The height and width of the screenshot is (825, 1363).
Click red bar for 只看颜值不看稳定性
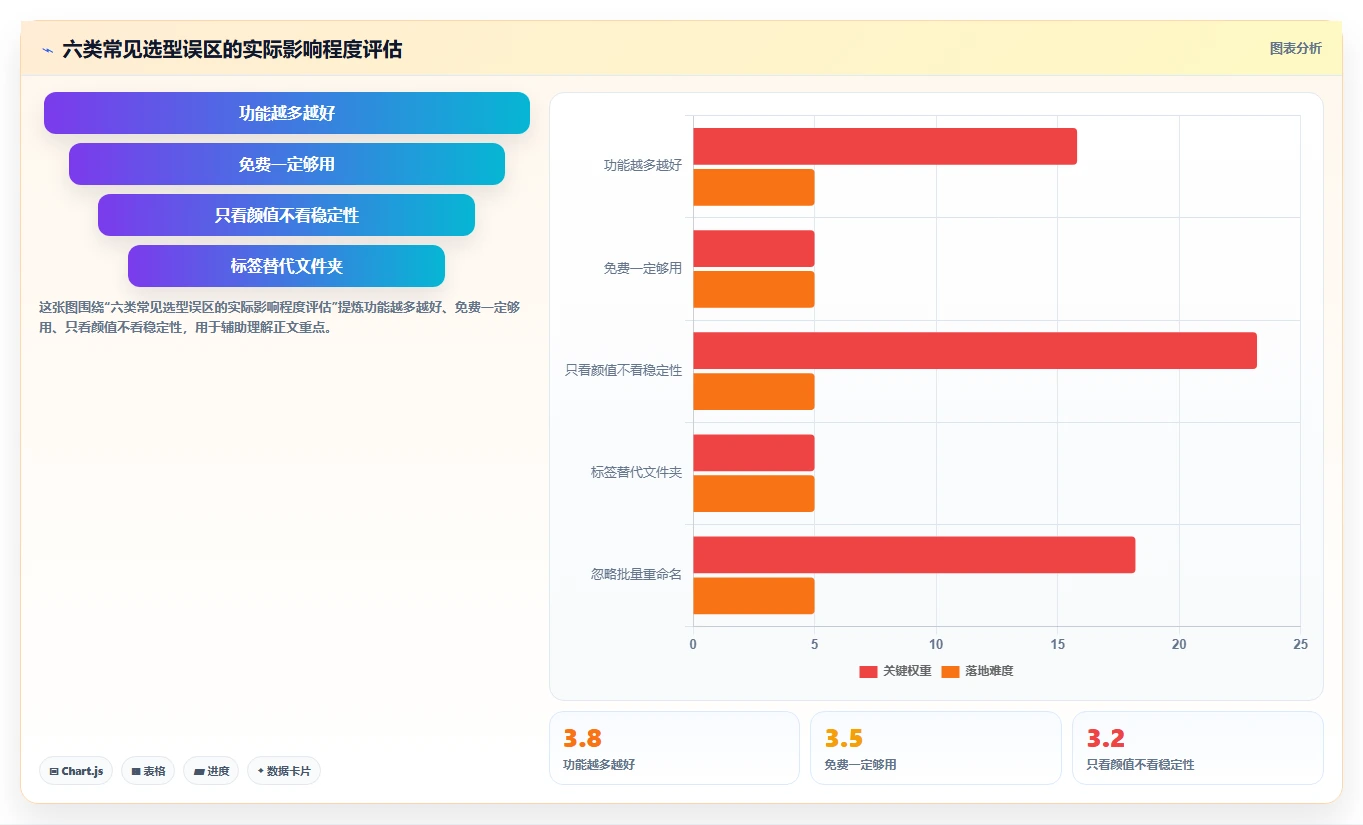pyautogui.click(x=975, y=350)
